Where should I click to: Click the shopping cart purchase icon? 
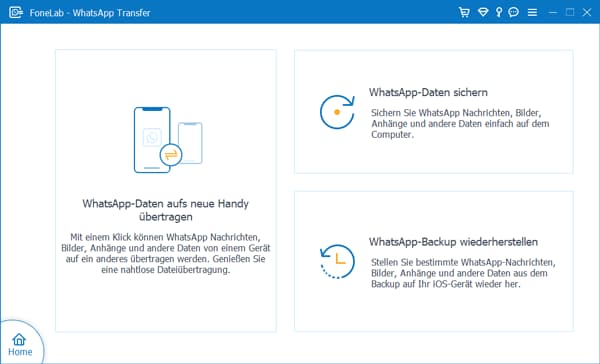(464, 12)
